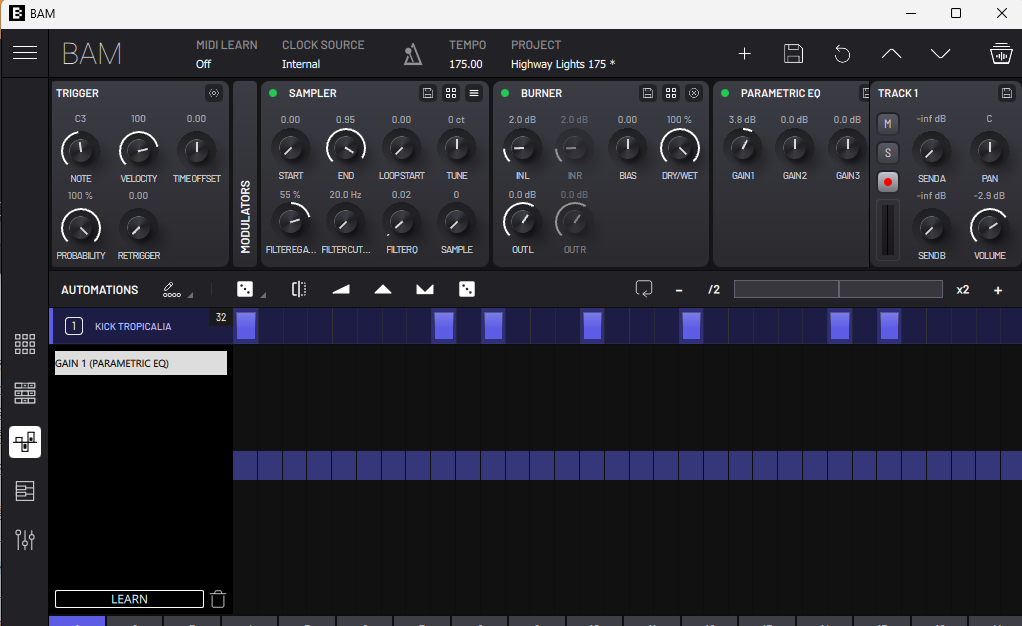Screen dimensions: 1022x626
Task: Open the Sampler grid browser icon
Action: tap(451, 93)
